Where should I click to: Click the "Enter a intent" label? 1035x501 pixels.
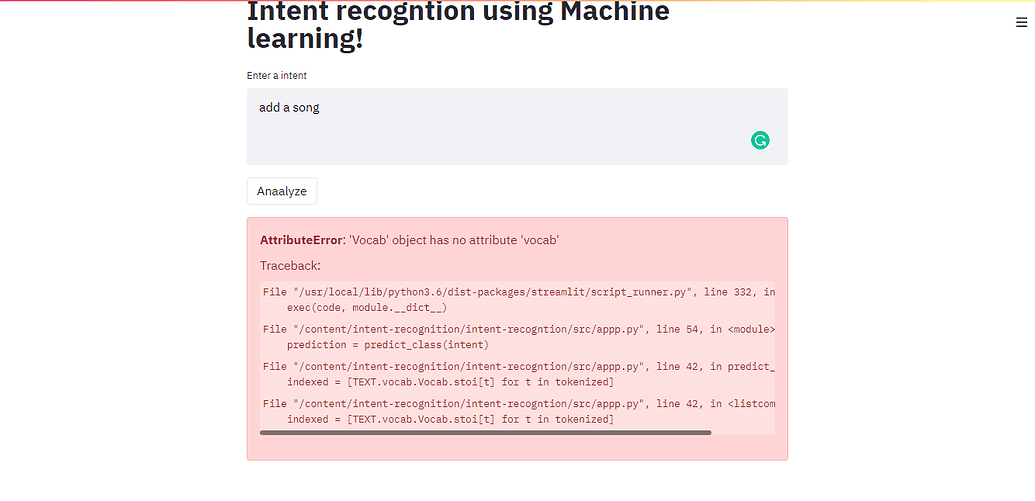[277, 76]
